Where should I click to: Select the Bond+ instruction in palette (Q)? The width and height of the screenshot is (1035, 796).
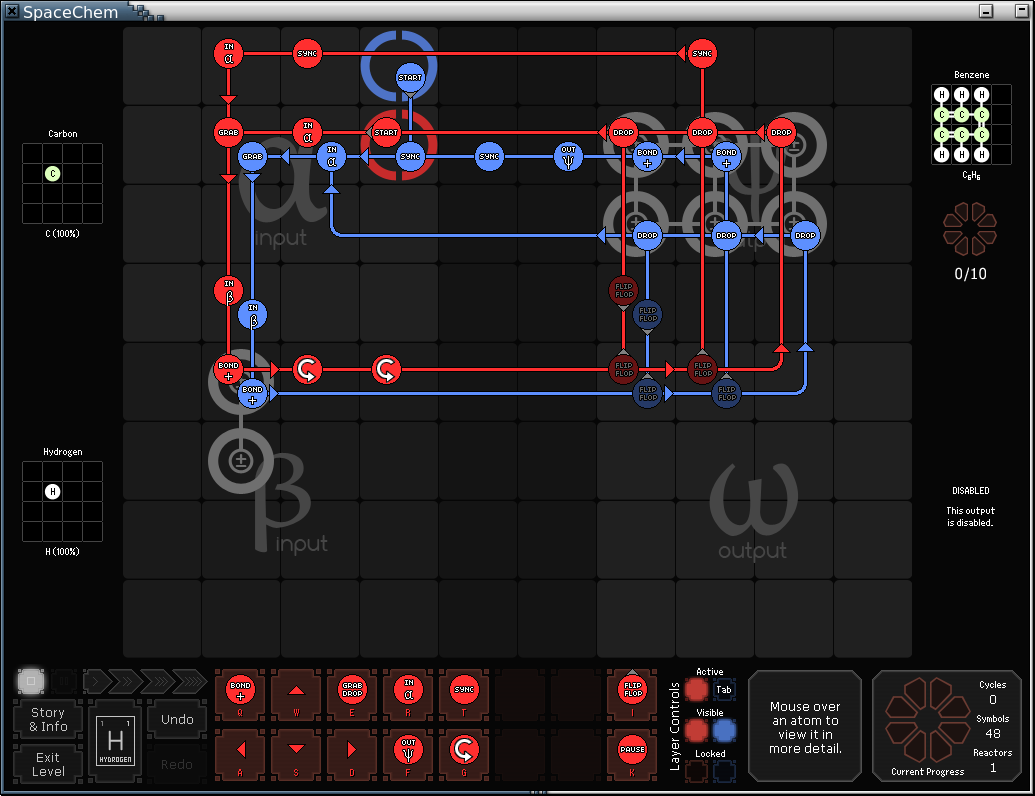[240, 693]
